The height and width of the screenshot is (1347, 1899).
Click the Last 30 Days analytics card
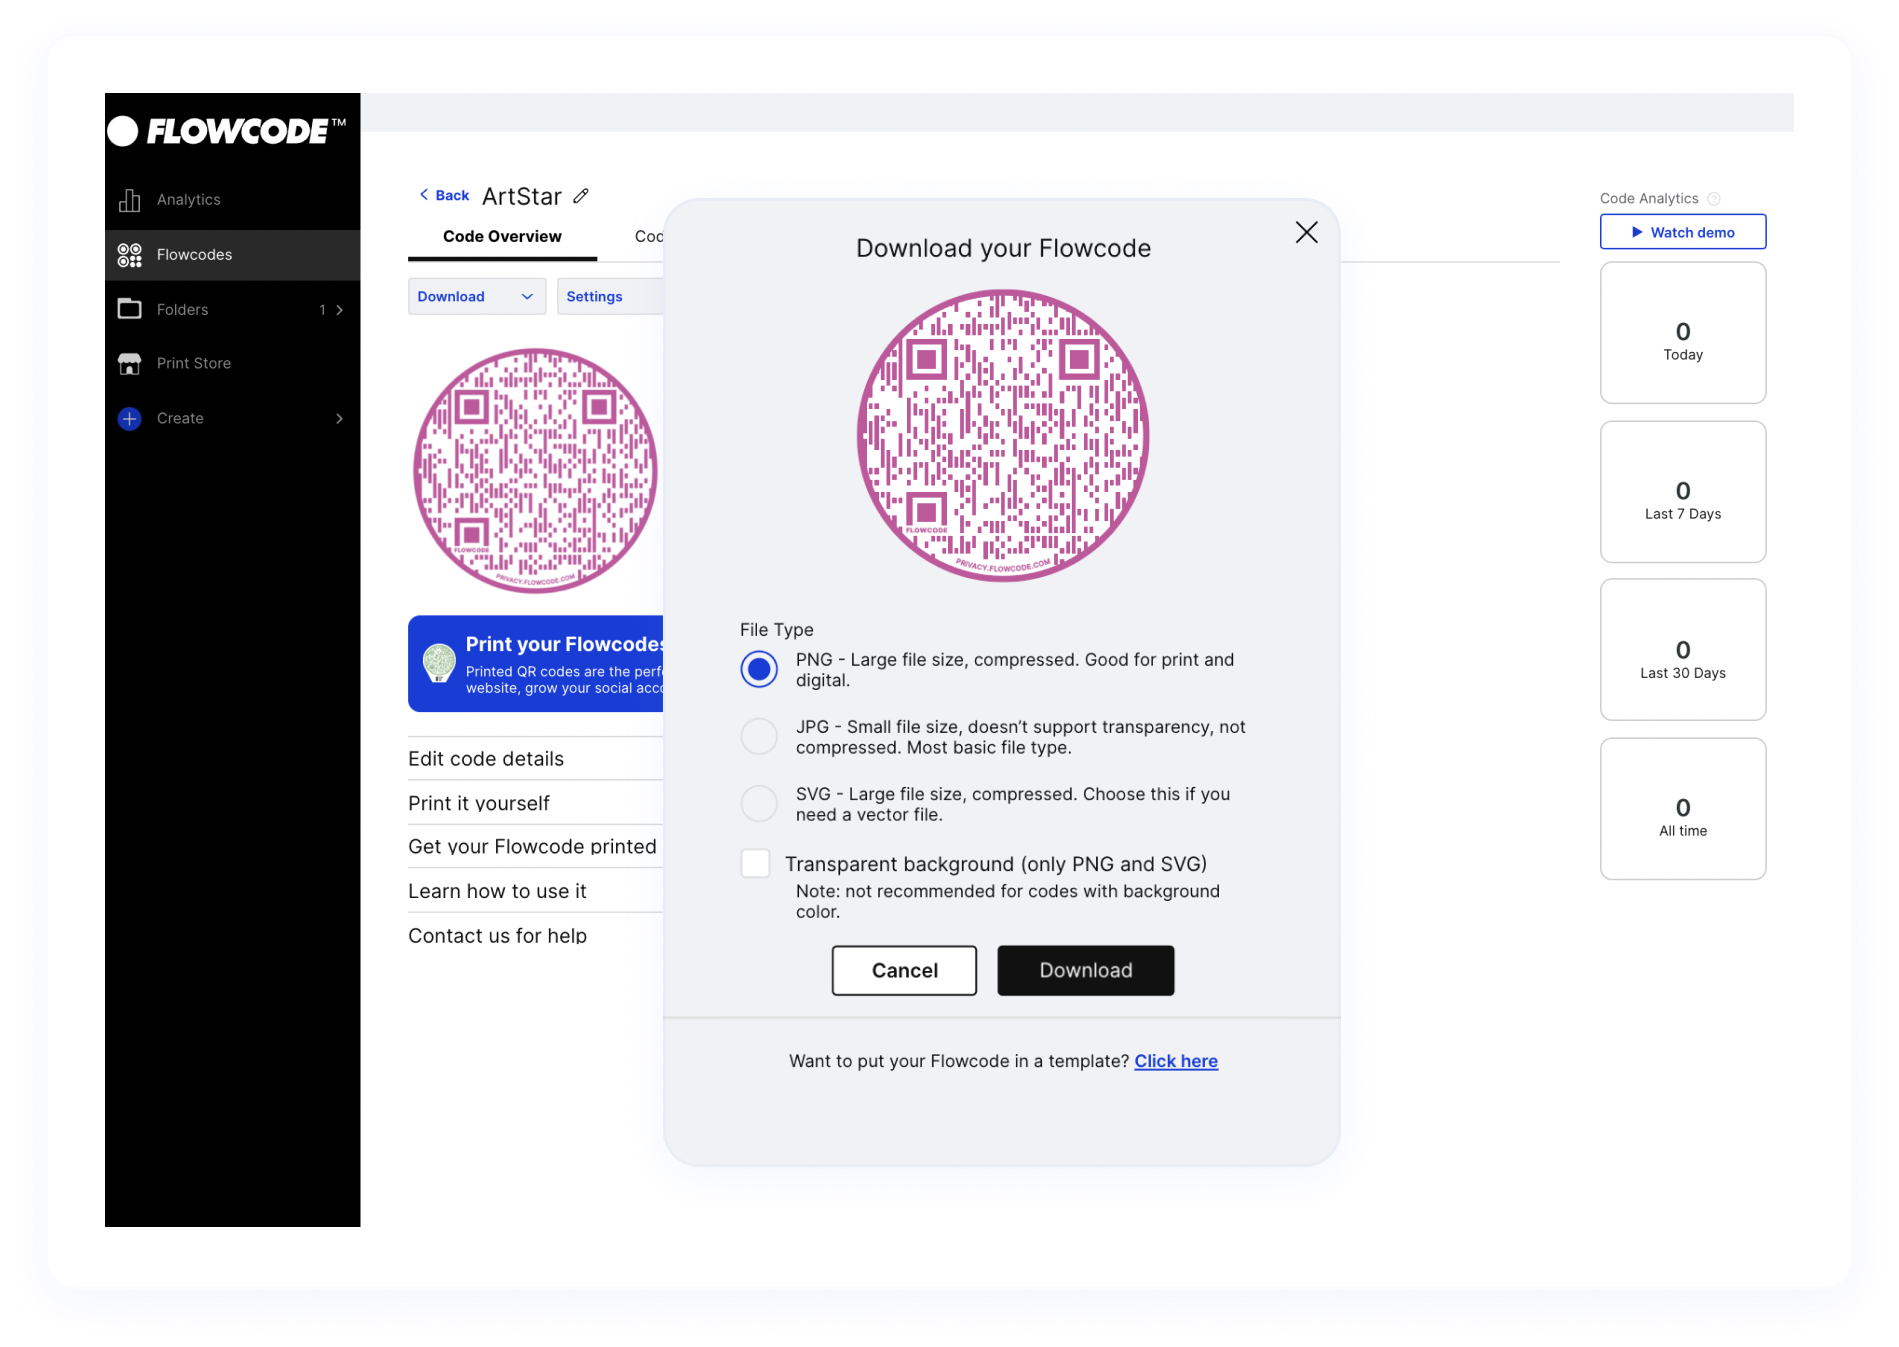point(1682,650)
